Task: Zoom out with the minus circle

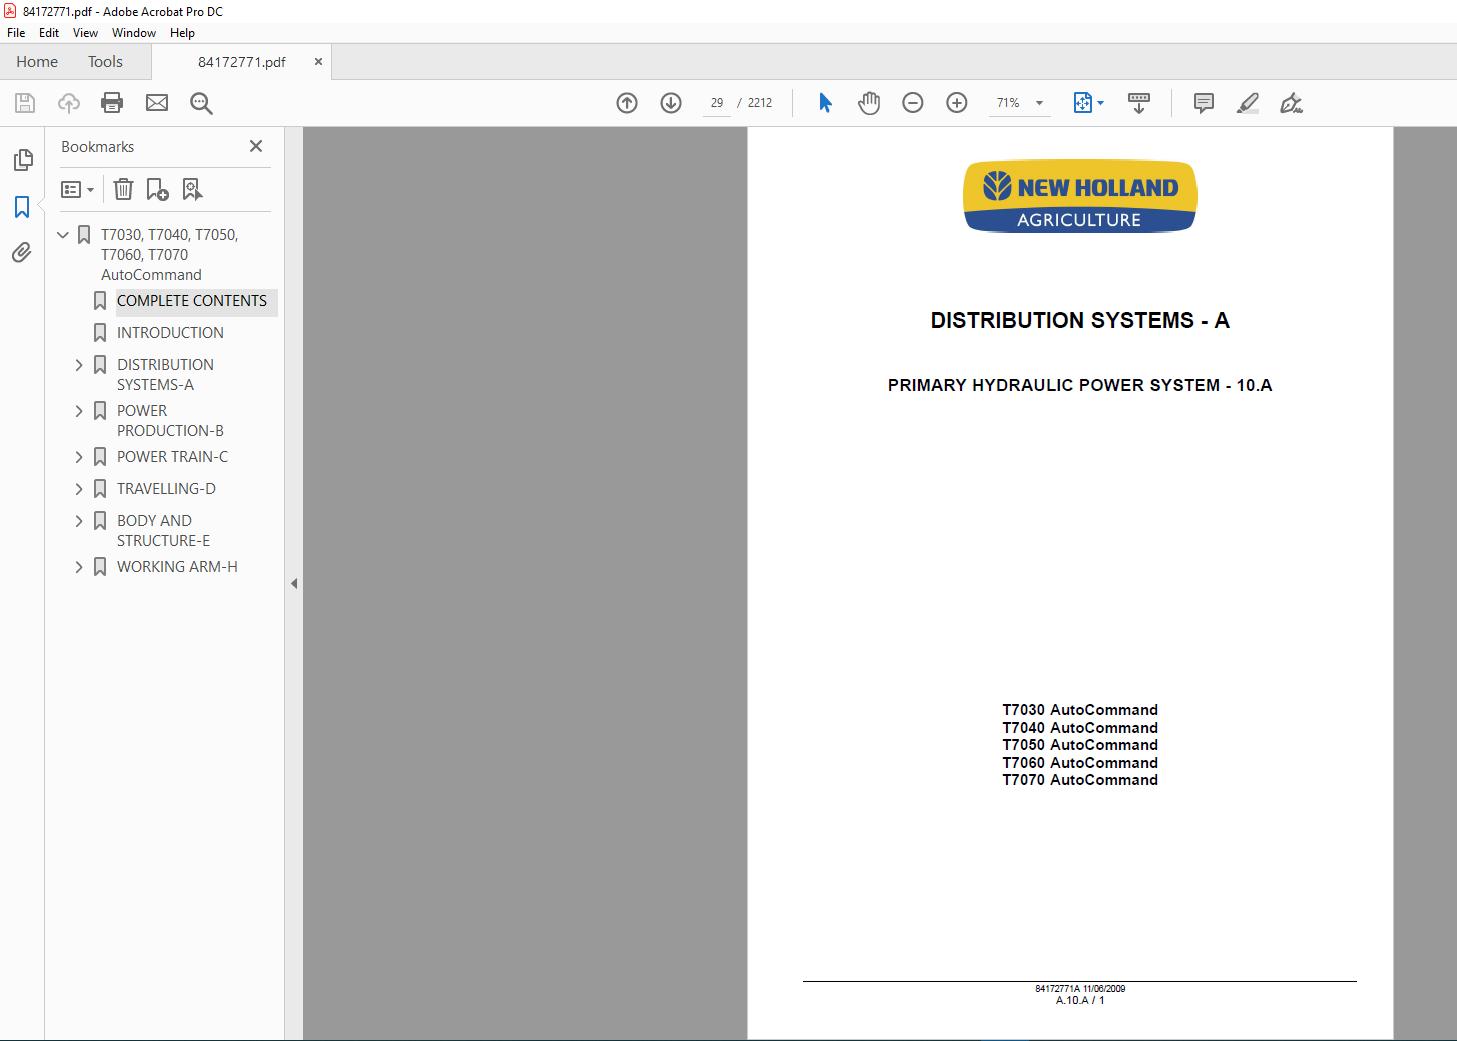Action: pyautogui.click(x=913, y=103)
